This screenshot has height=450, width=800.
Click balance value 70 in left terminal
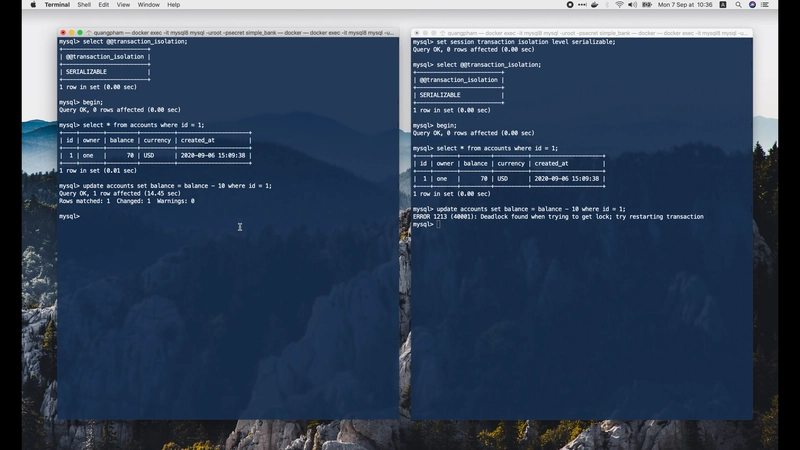(x=130, y=156)
